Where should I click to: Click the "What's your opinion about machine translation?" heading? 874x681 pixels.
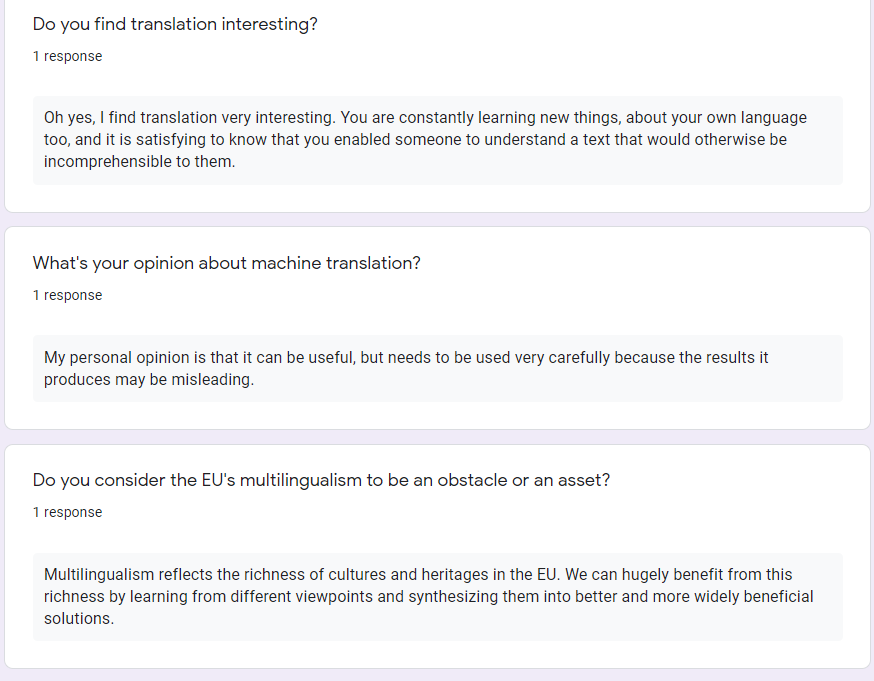(x=227, y=263)
